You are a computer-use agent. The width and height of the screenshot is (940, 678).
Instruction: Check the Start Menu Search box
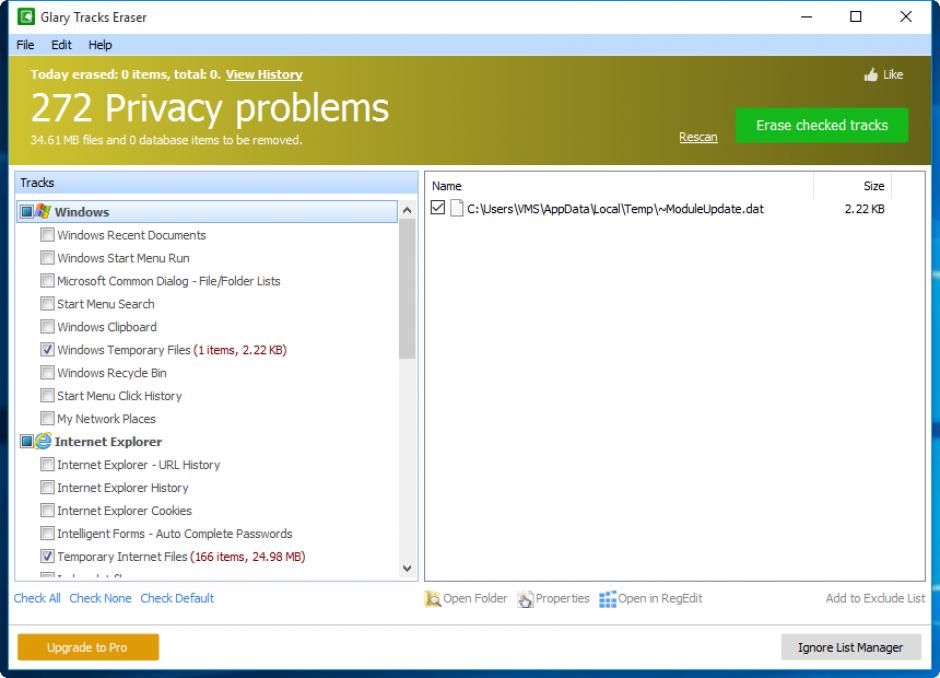tap(47, 303)
